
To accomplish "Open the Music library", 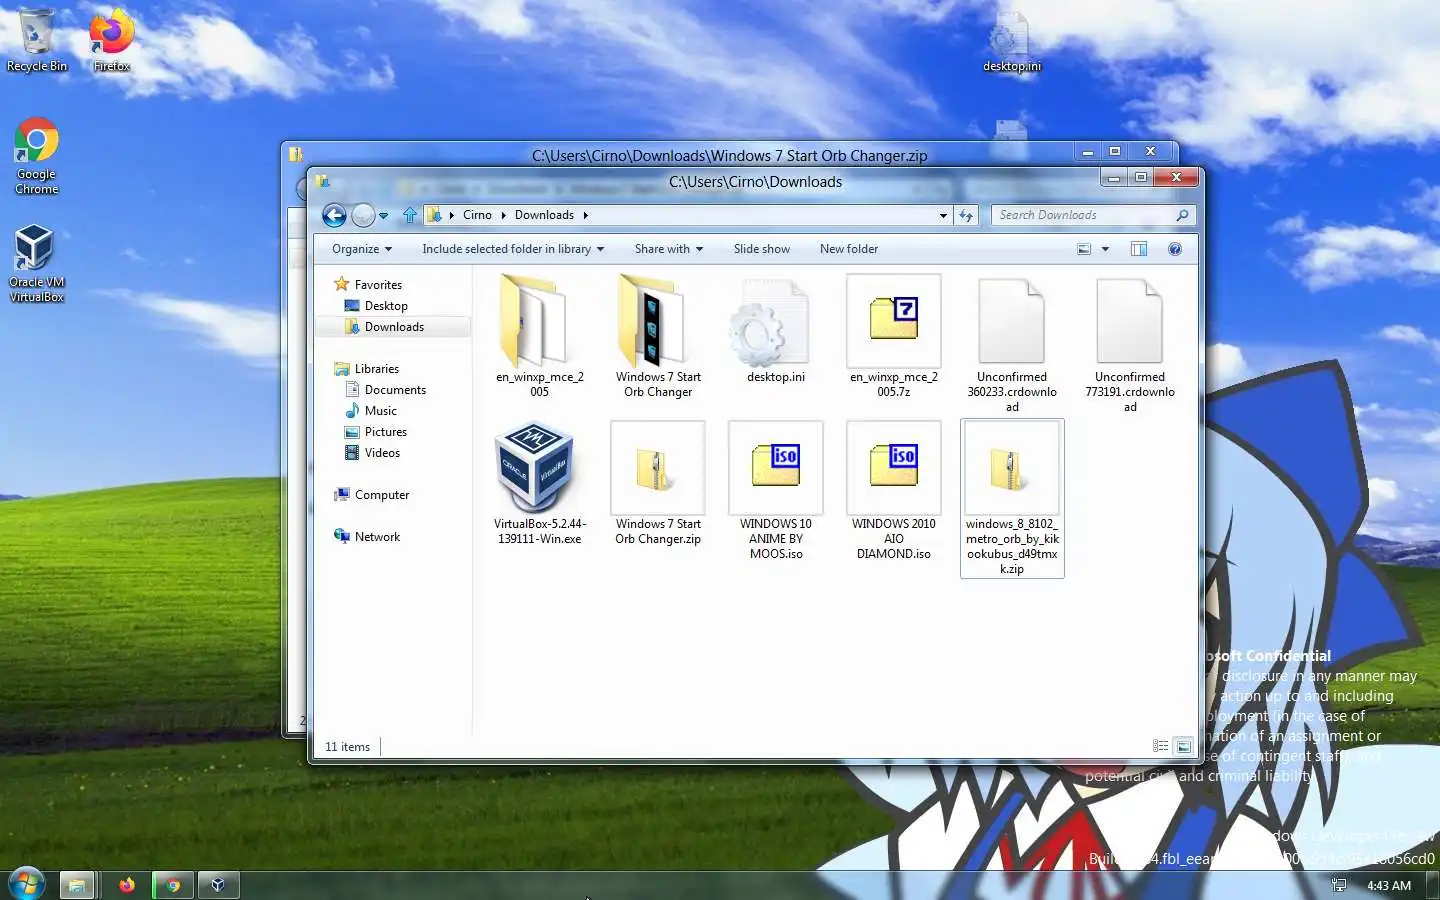I will [x=381, y=411].
